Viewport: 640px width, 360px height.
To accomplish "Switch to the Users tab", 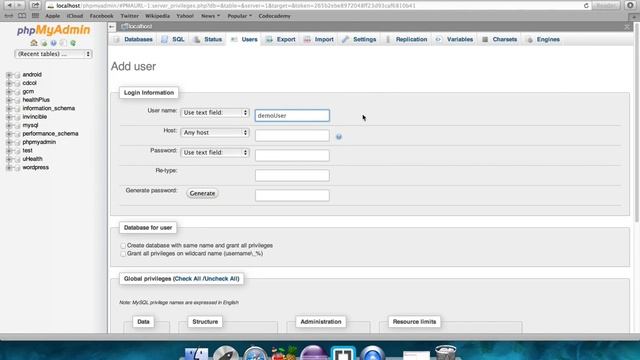I will tap(244, 40).
